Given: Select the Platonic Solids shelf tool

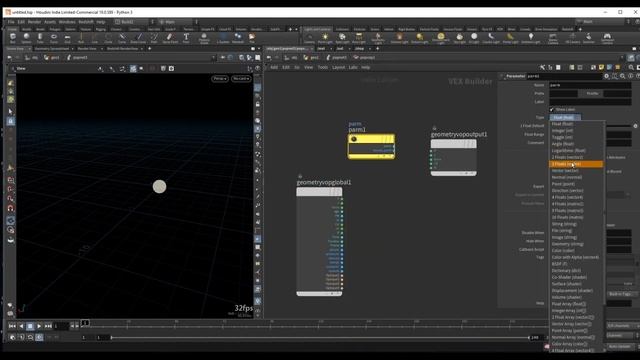Looking at the screenshot, I should [204, 38].
